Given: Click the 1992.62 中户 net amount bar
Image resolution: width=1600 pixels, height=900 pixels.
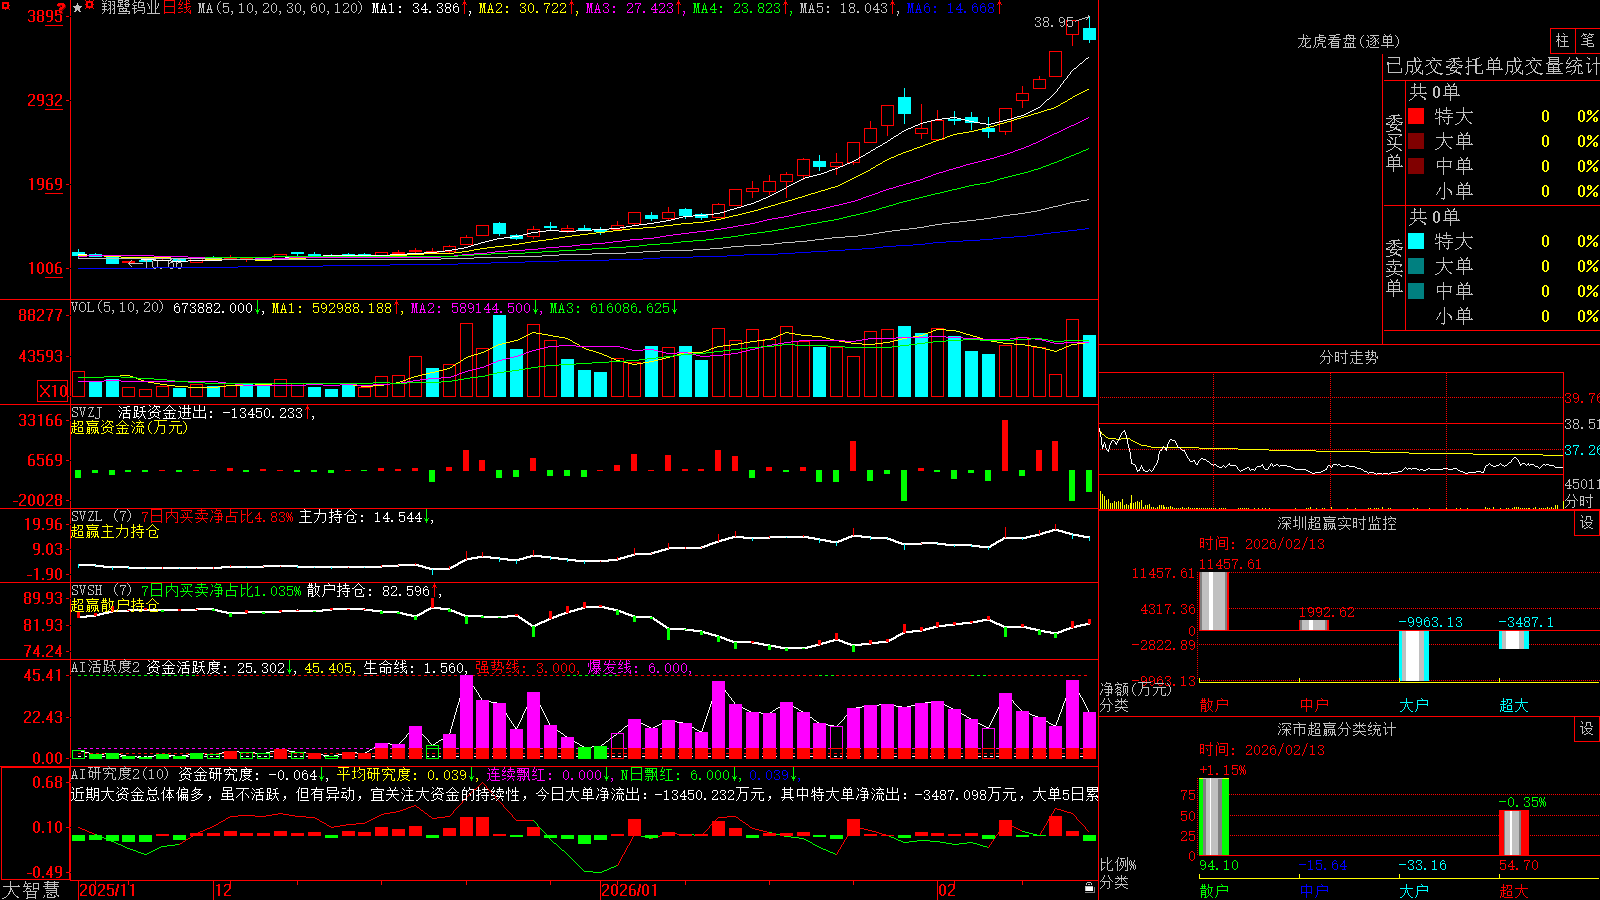Looking at the screenshot, I should [1314, 625].
